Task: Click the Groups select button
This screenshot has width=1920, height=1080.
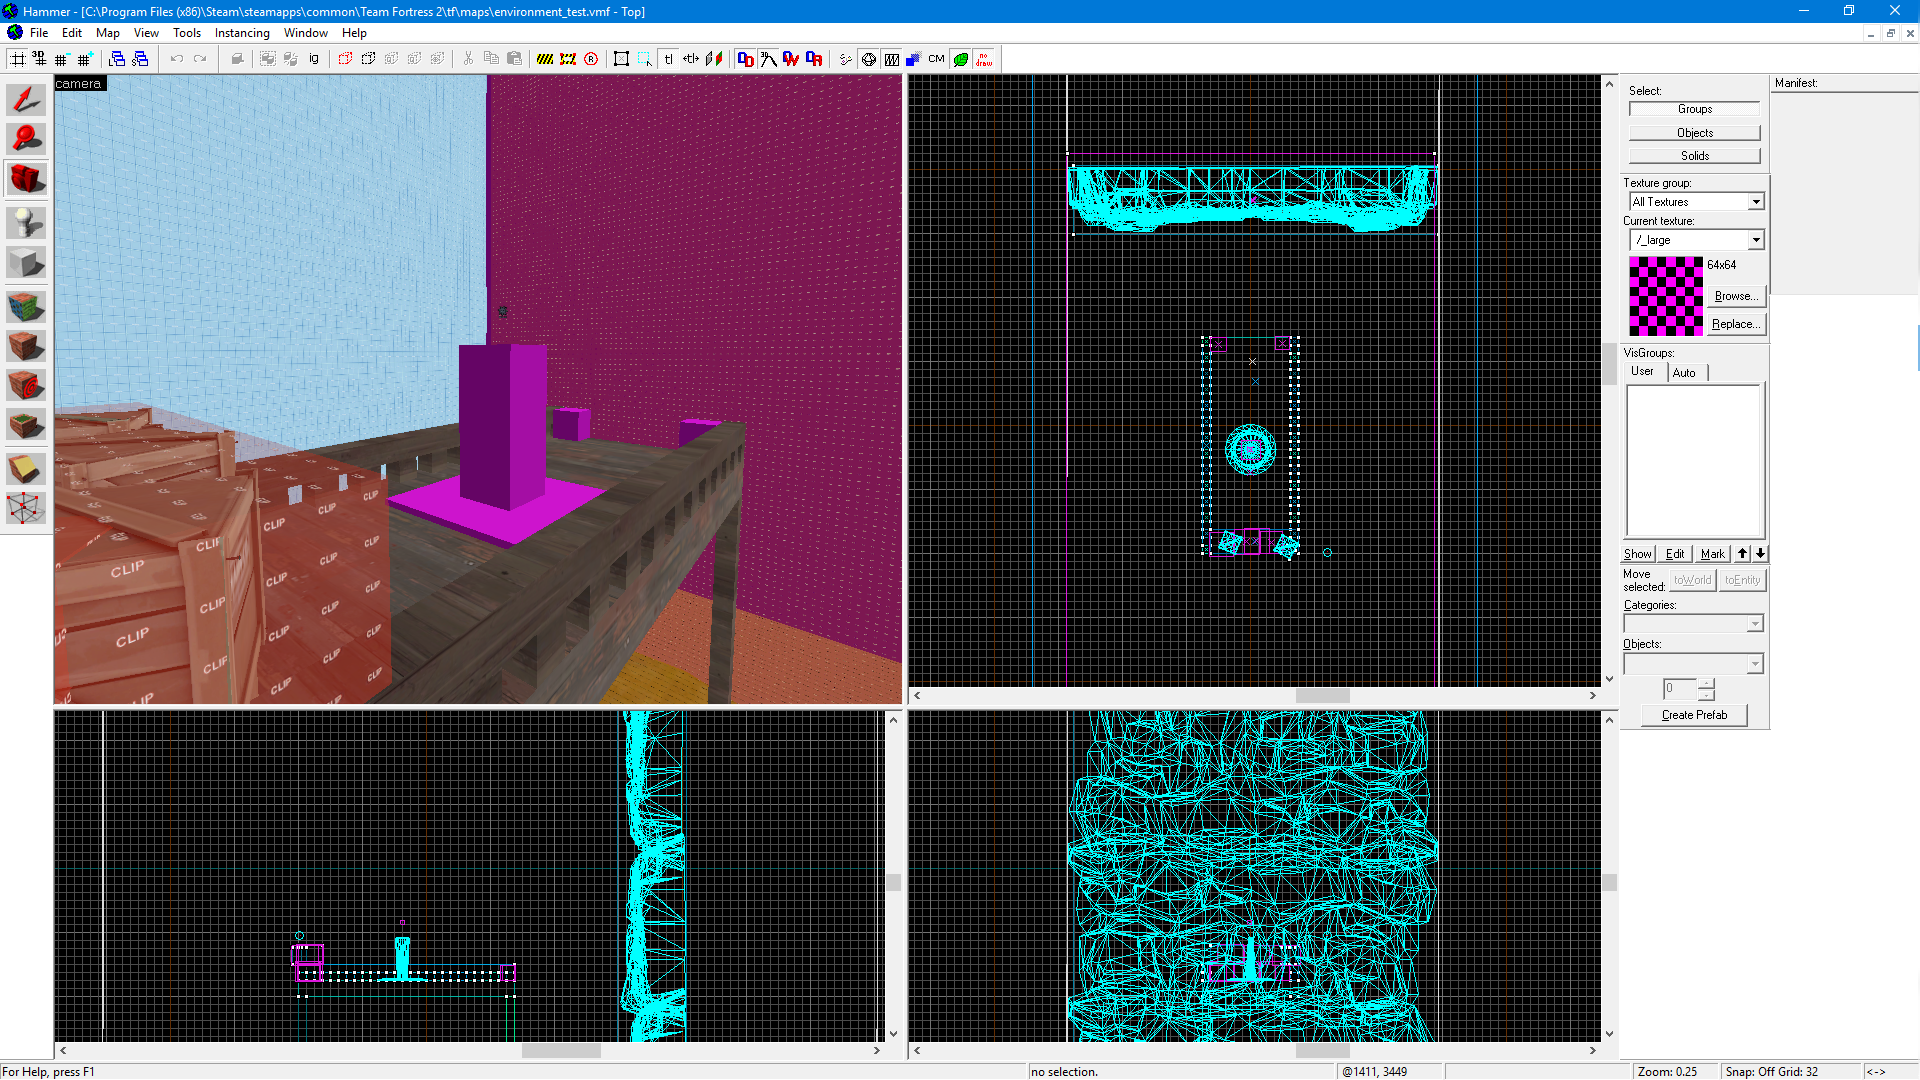Action: [x=1694, y=109]
